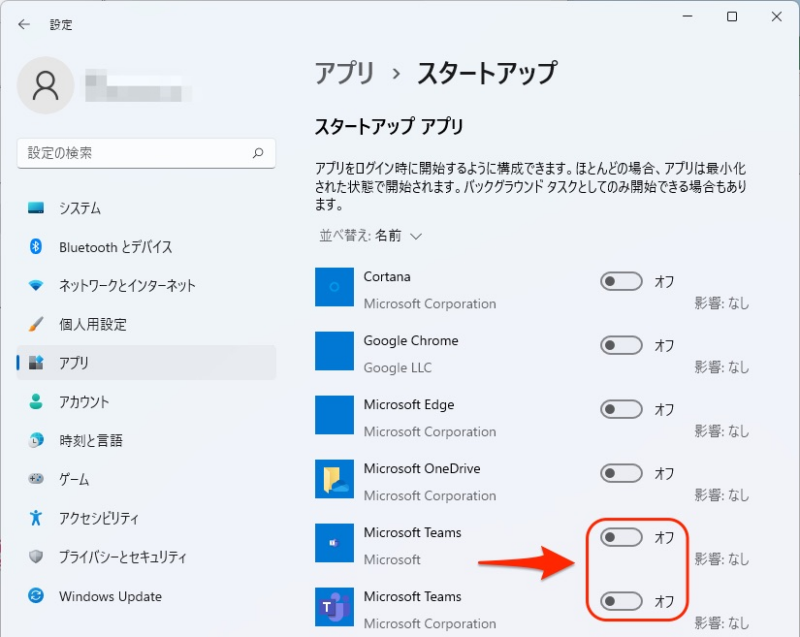Toggle Microsoft Edge startup switch
This screenshot has width=800, height=637.
pyautogui.click(x=621, y=409)
